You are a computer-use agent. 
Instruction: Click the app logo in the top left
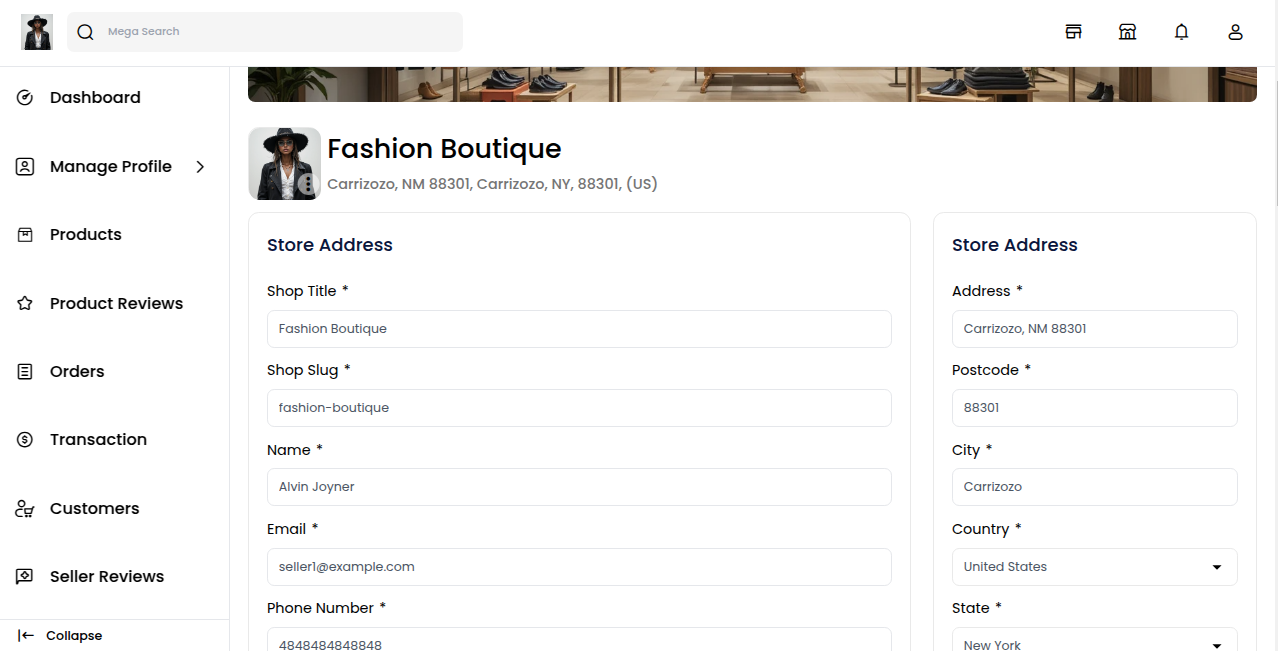tap(36, 31)
